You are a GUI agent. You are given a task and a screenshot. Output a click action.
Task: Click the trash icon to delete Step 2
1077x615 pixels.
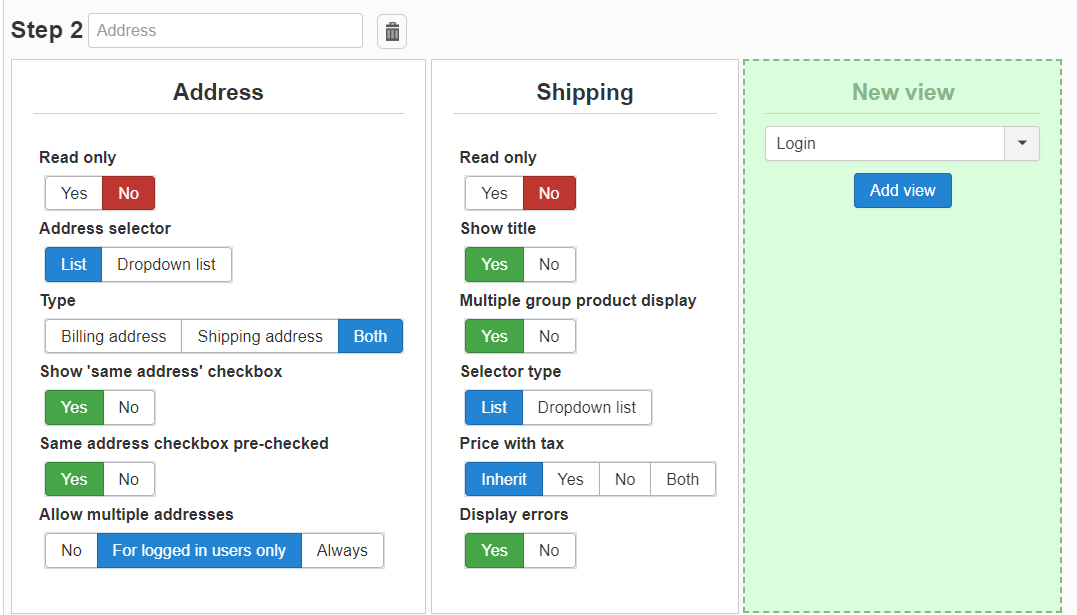[392, 32]
